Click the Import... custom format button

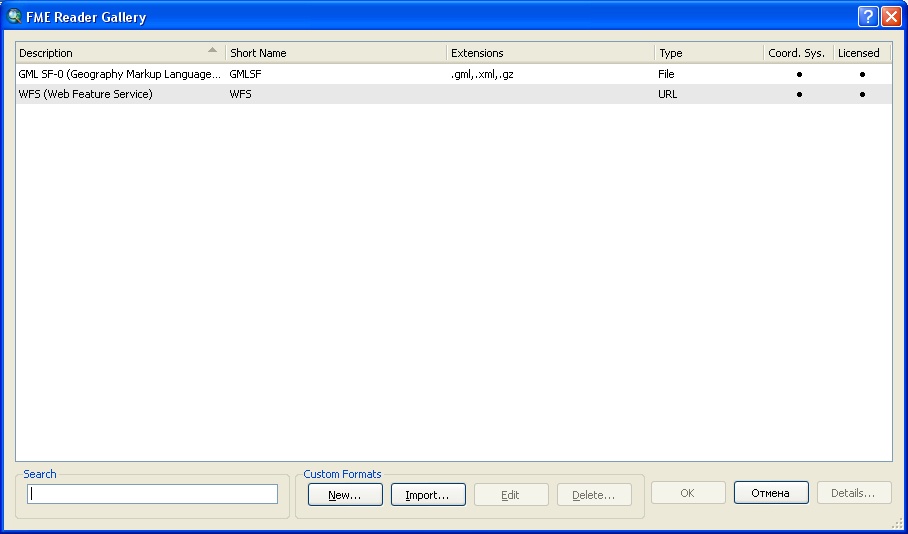[428, 495]
